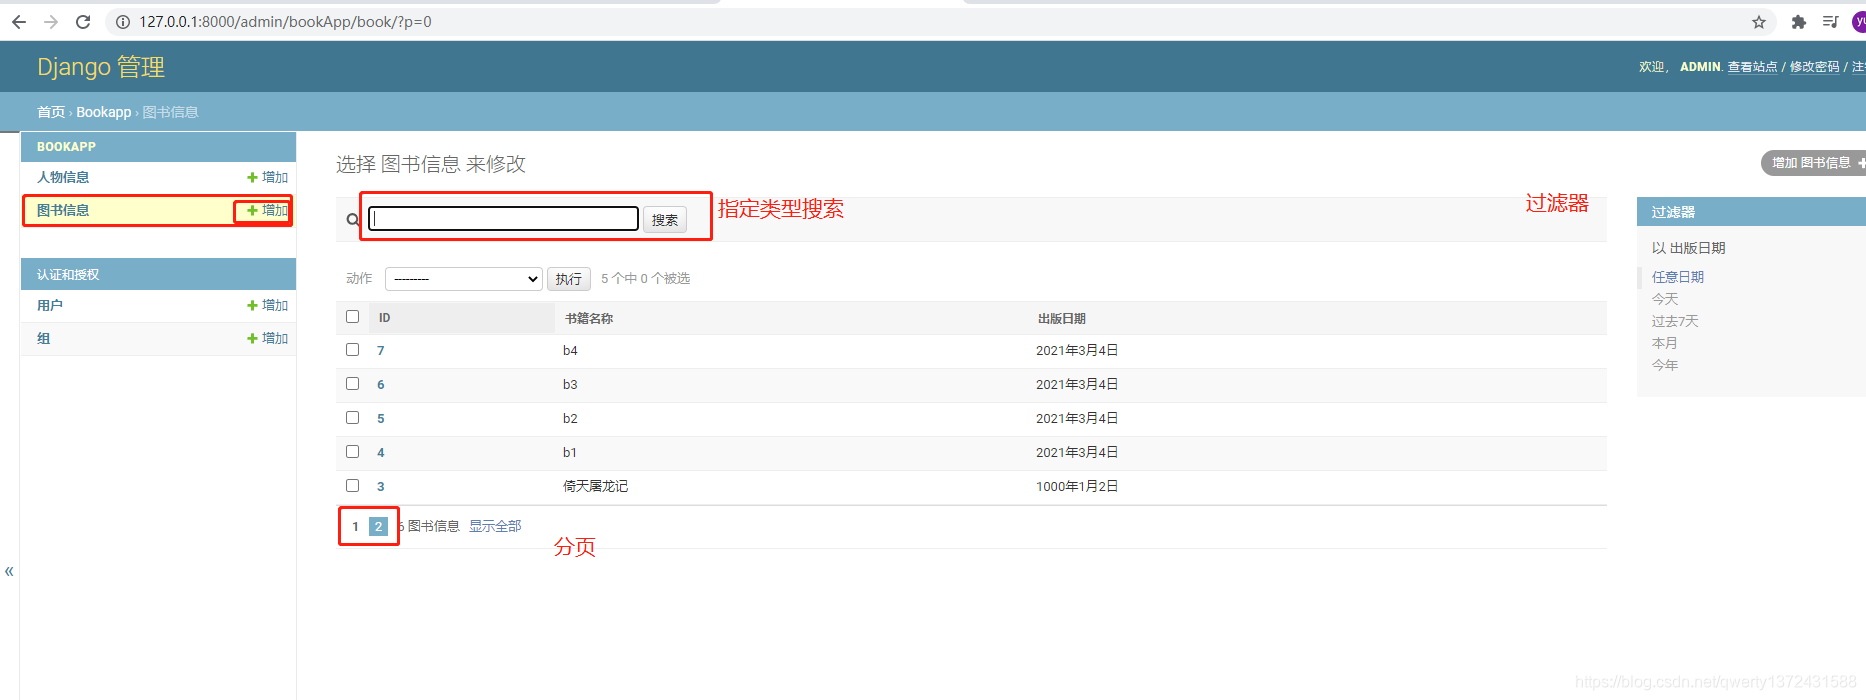
Task: Add 组 via plus 增加 link
Action: [267, 338]
